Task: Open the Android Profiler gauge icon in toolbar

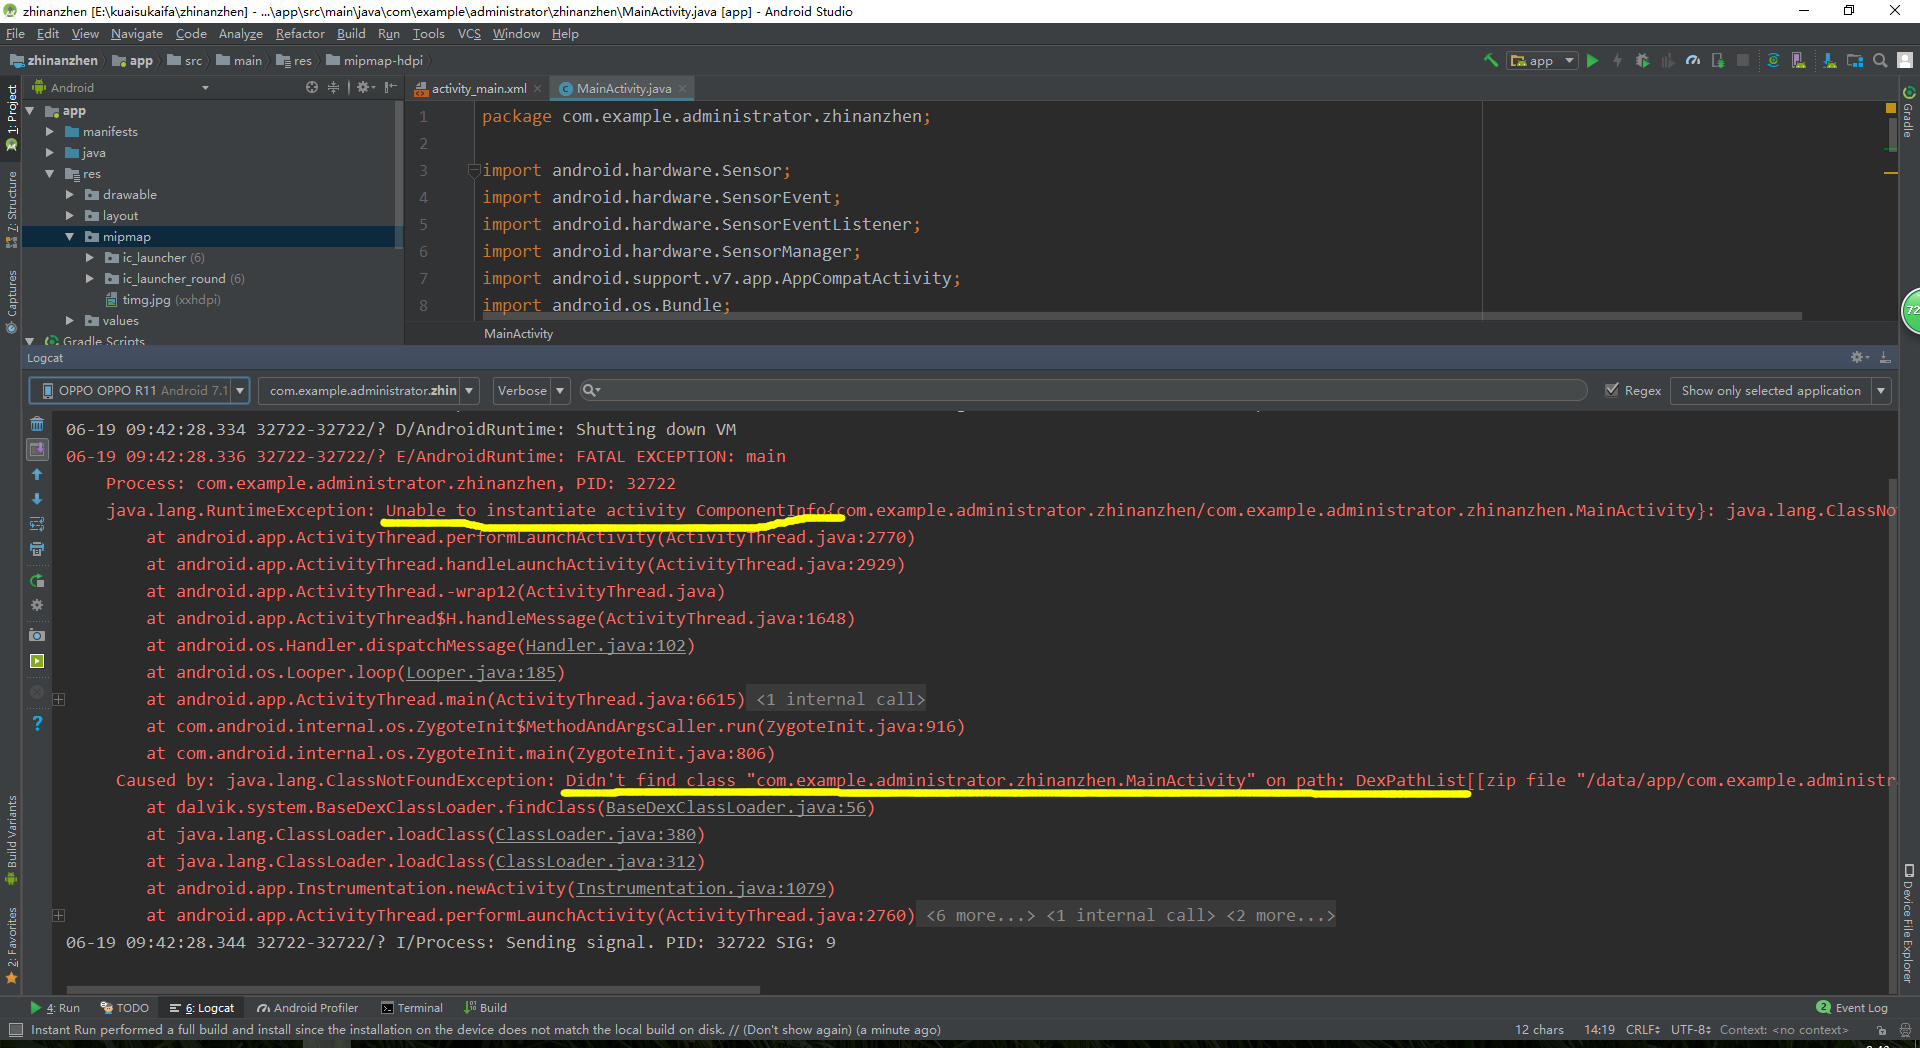Action: pyautogui.click(x=1693, y=61)
